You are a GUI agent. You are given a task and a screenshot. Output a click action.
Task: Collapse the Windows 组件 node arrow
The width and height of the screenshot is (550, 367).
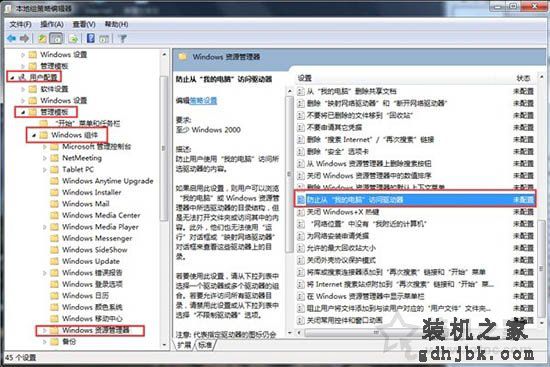coord(34,135)
